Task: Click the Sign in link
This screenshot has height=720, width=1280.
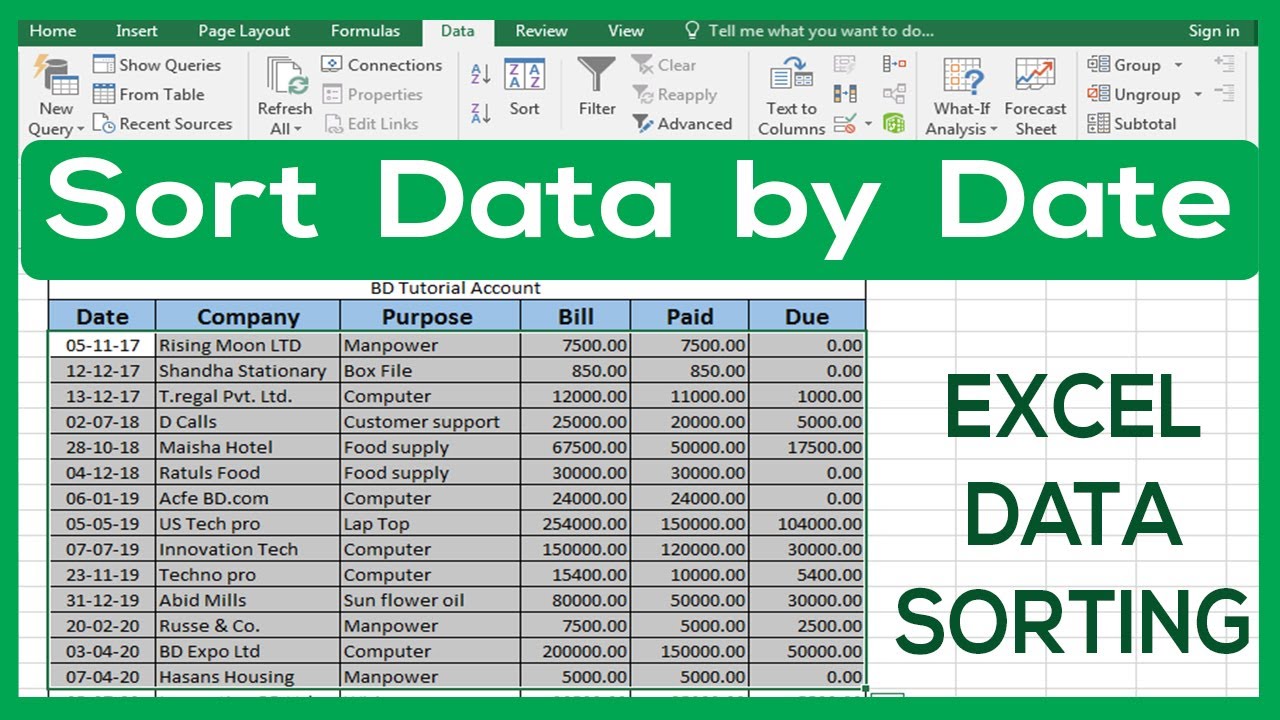Action: pos(1214,31)
